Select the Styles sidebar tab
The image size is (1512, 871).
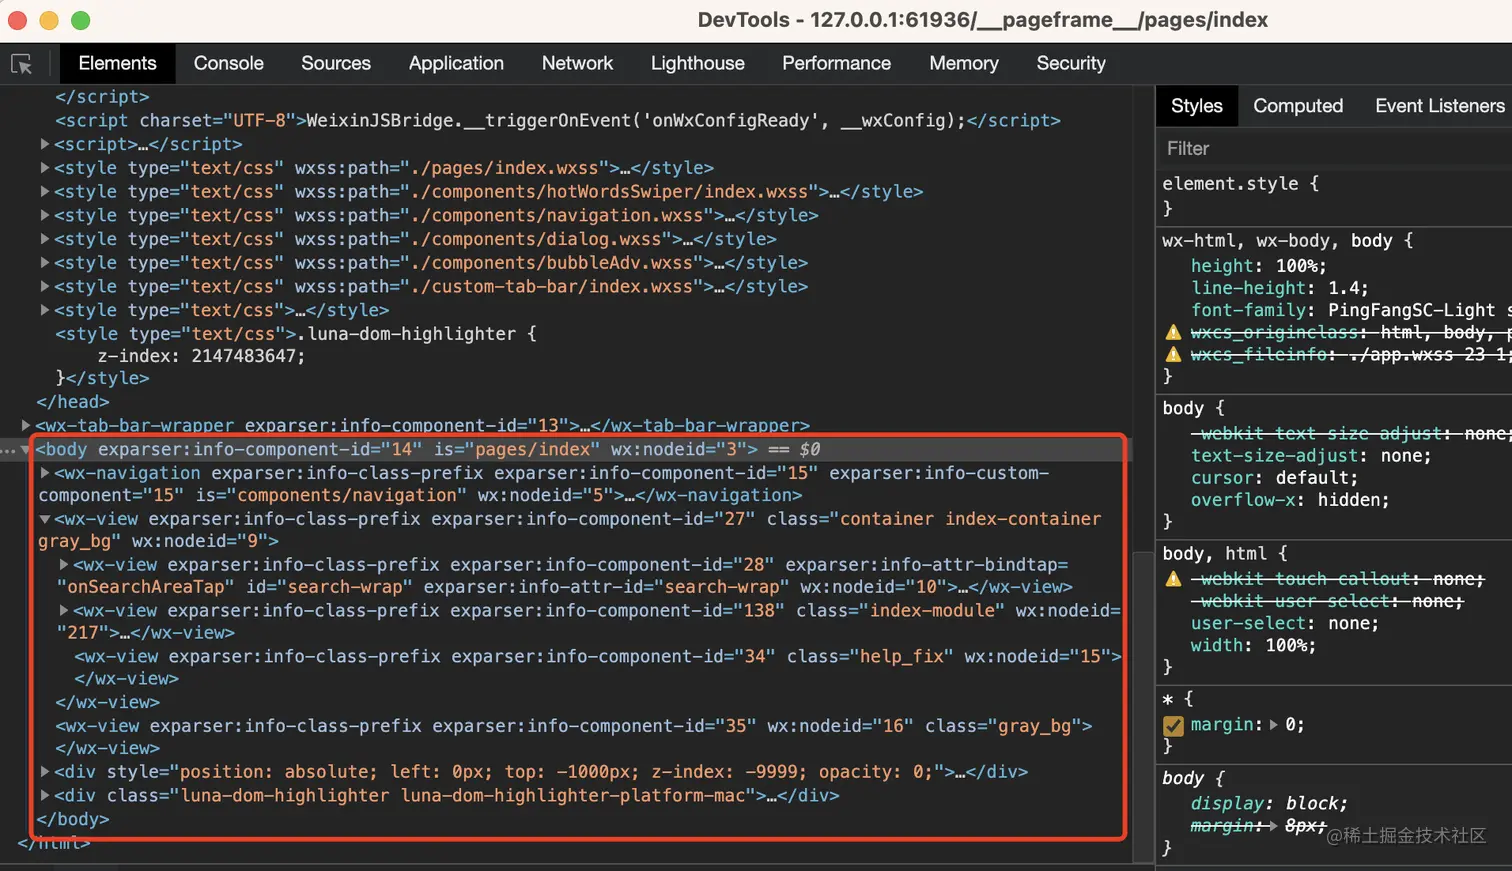click(x=1197, y=106)
